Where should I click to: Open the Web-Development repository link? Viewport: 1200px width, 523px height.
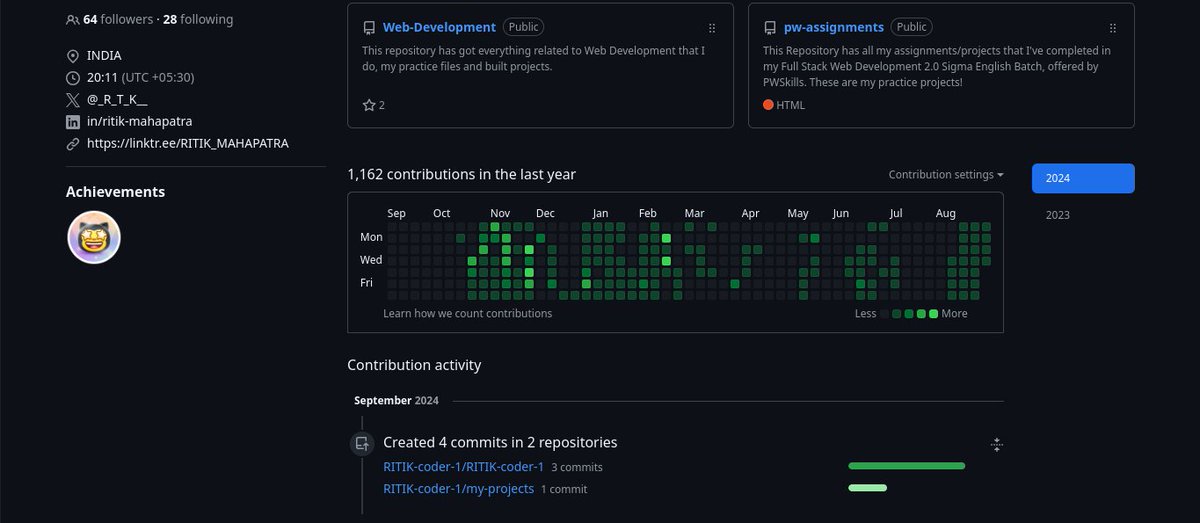coord(439,27)
